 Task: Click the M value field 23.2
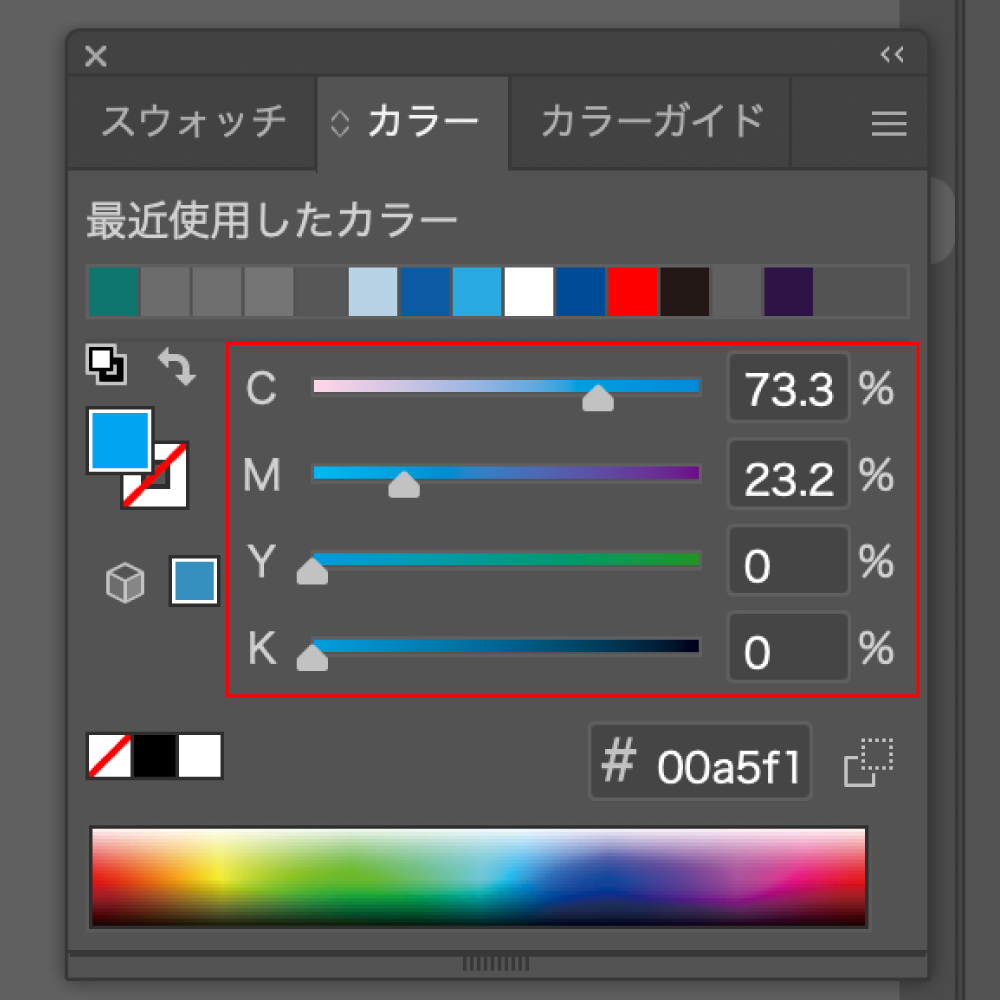click(788, 474)
